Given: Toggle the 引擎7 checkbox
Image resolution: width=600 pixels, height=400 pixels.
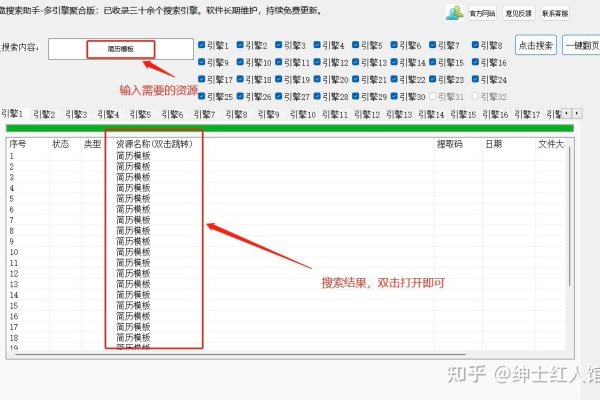Looking at the screenshot, I should pos(432,45).
